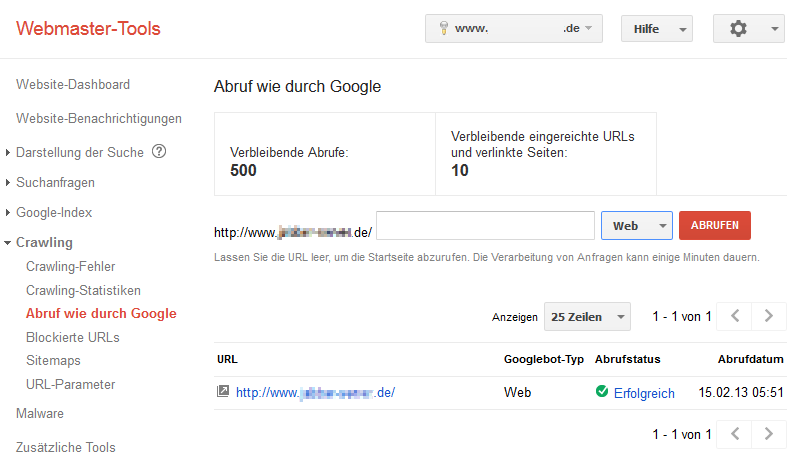Open the site selector dropdown
Viewport: 802px width, 466px height.
tap(514, 29)
